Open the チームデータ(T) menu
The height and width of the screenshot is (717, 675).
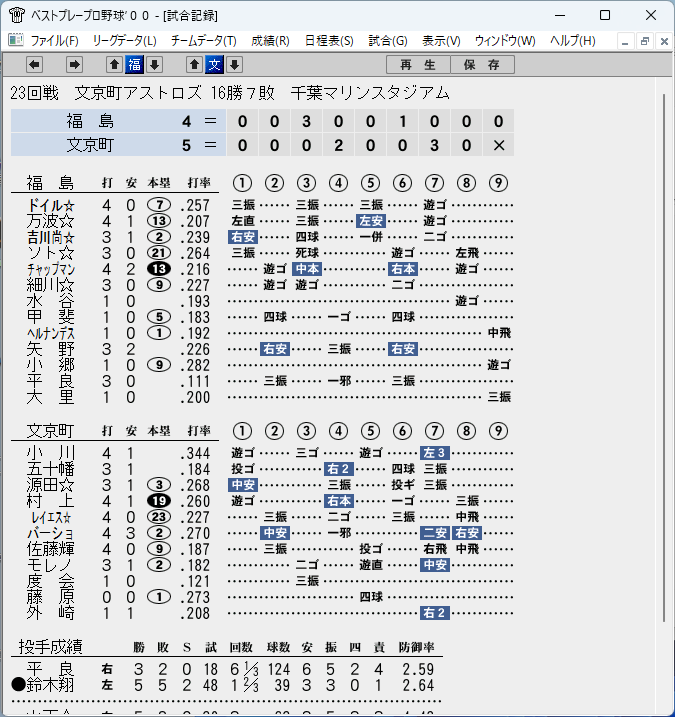tap(204, 41)
